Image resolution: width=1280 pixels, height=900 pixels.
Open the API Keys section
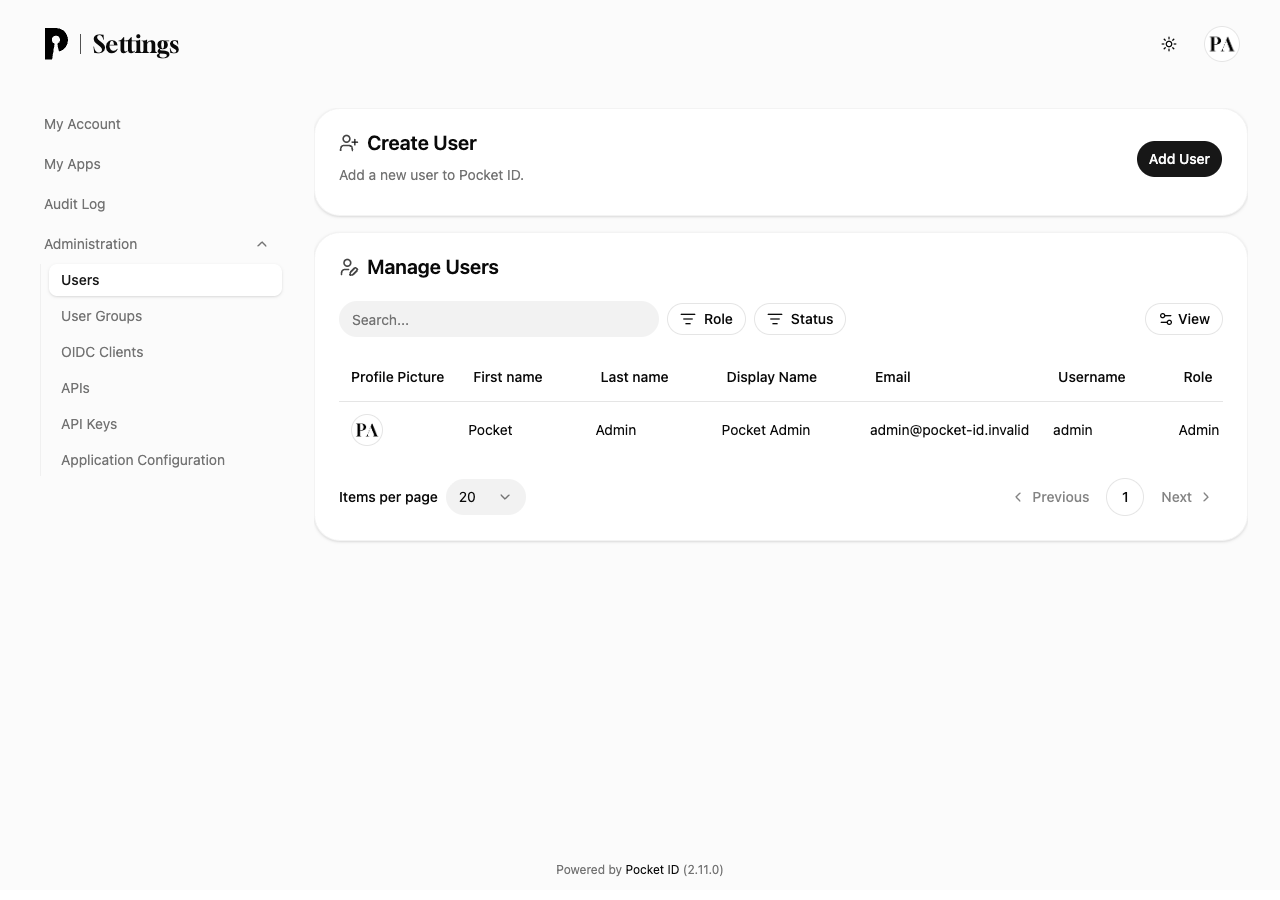click(x=89, y=424)
